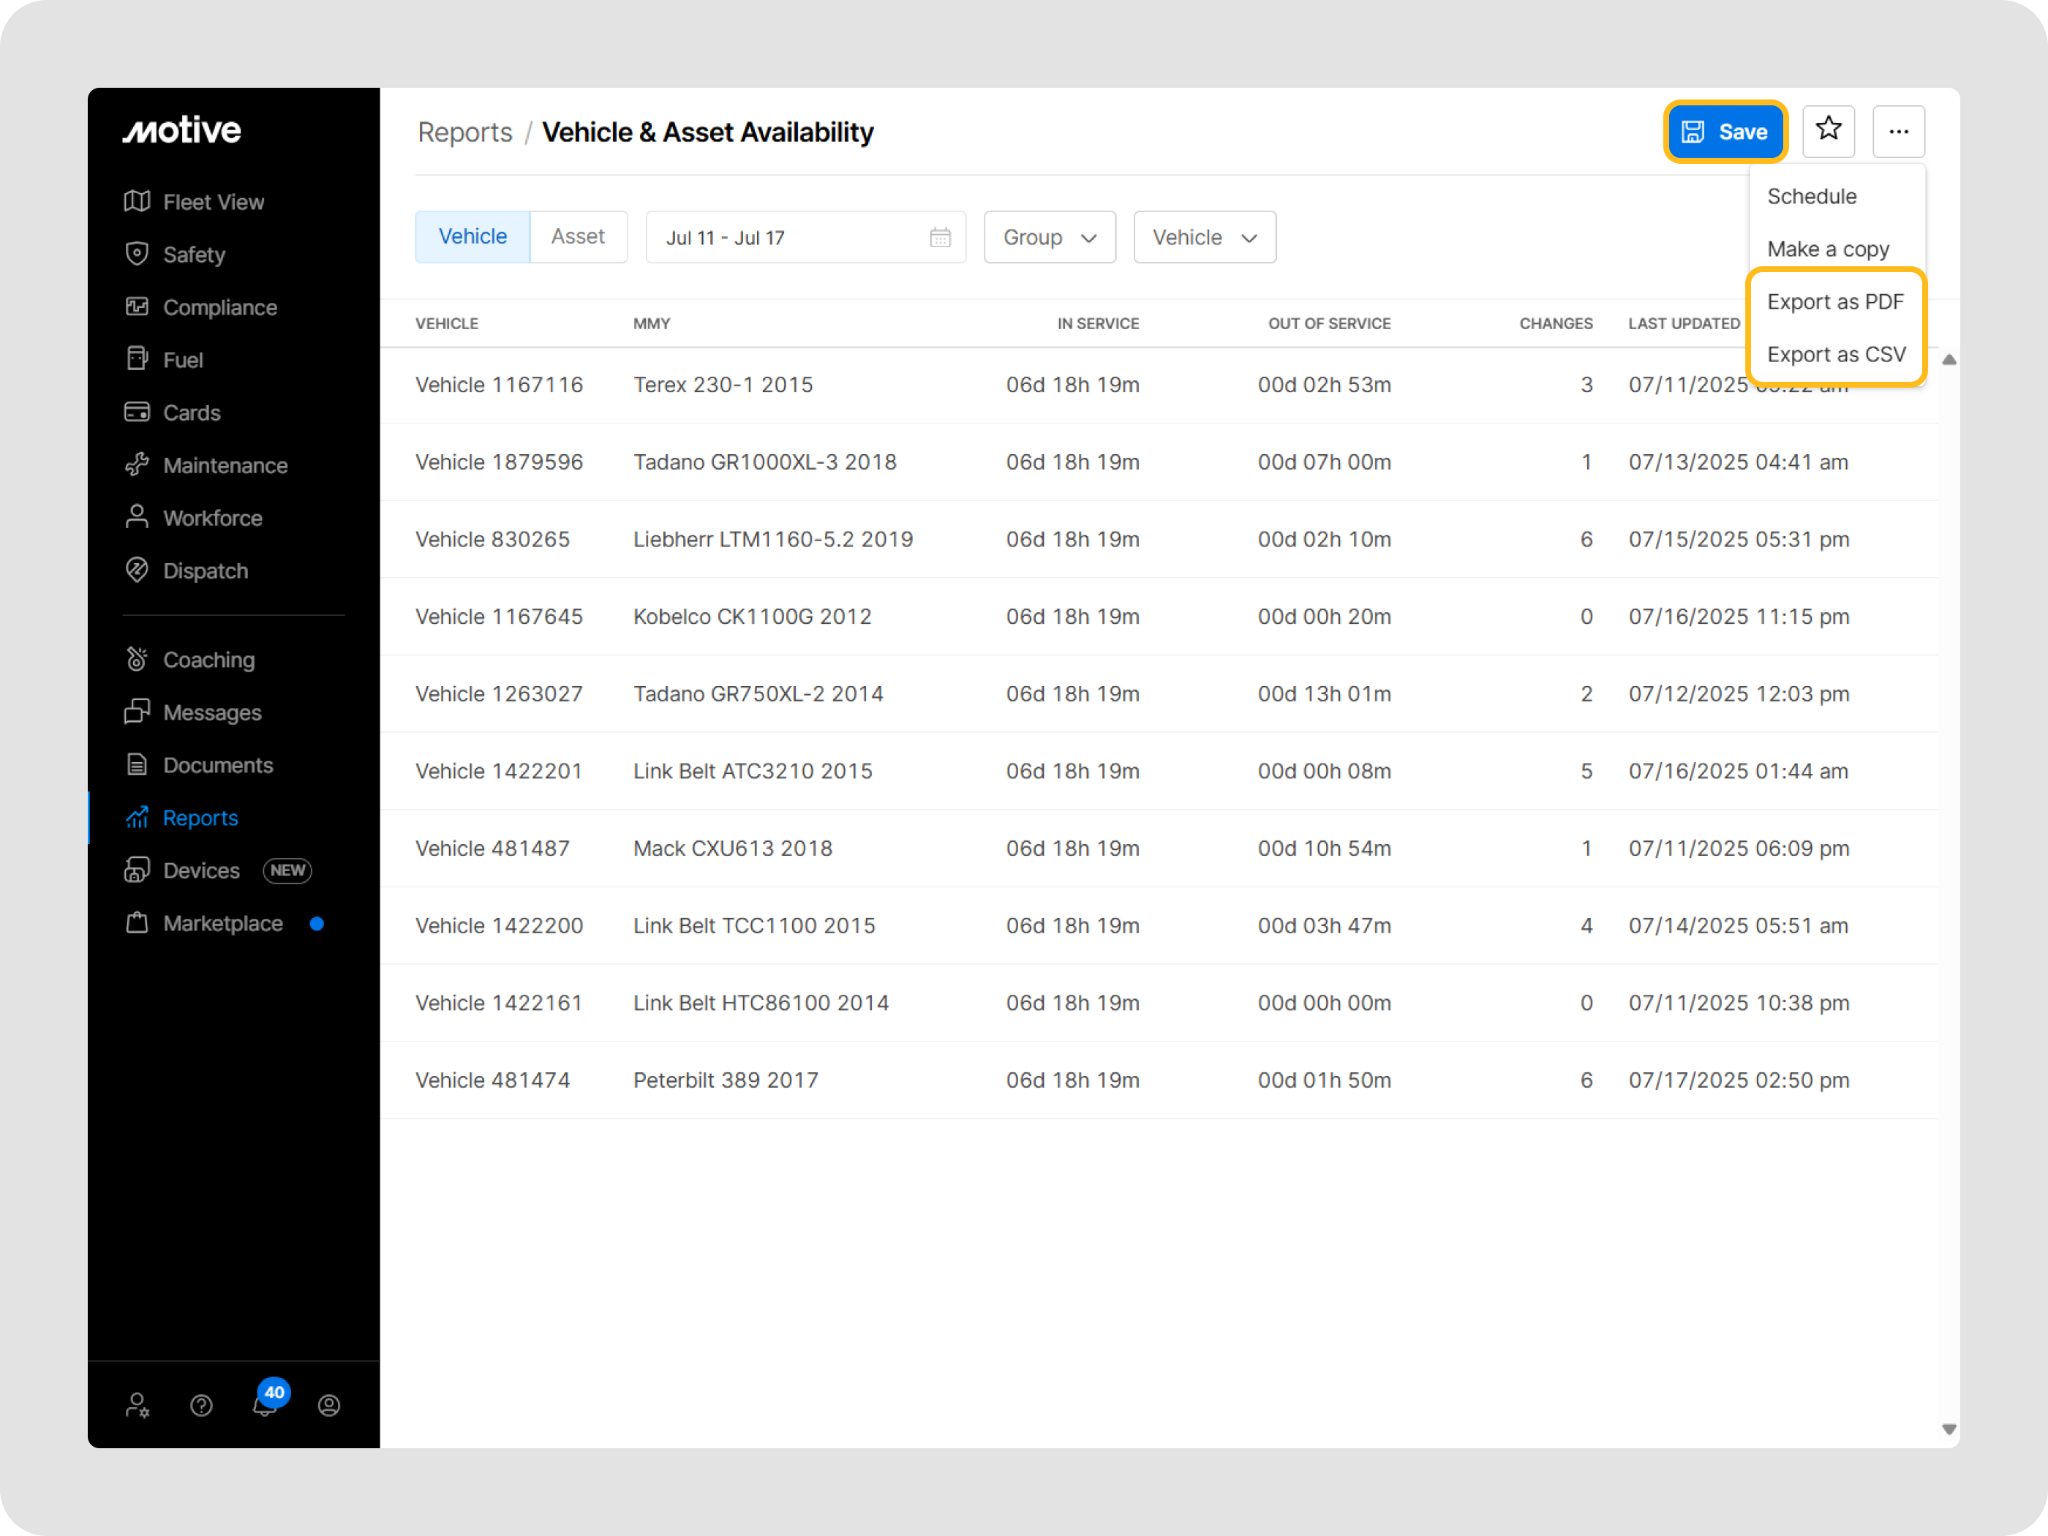Click the star favorite icon

click(x=1828, y=130)
